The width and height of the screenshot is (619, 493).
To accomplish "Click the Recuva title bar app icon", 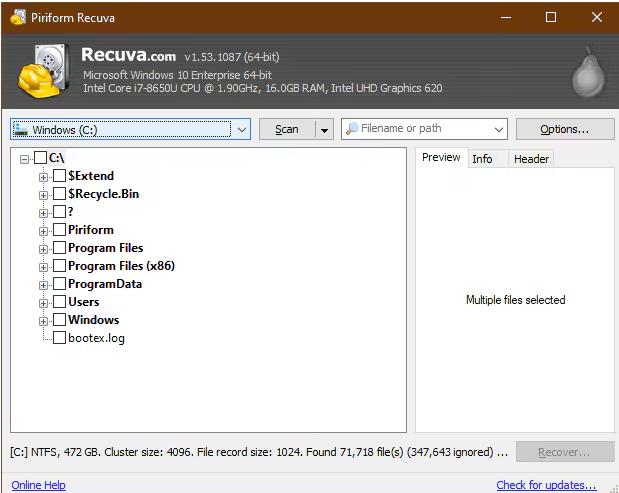I will point(18,17).
